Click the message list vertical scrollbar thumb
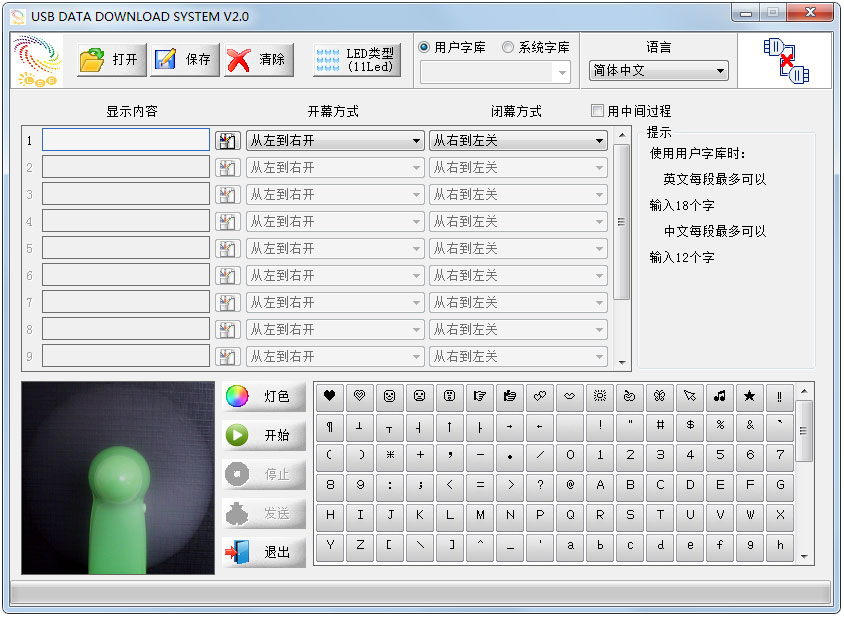844x617 pixels. coord(621,221)
